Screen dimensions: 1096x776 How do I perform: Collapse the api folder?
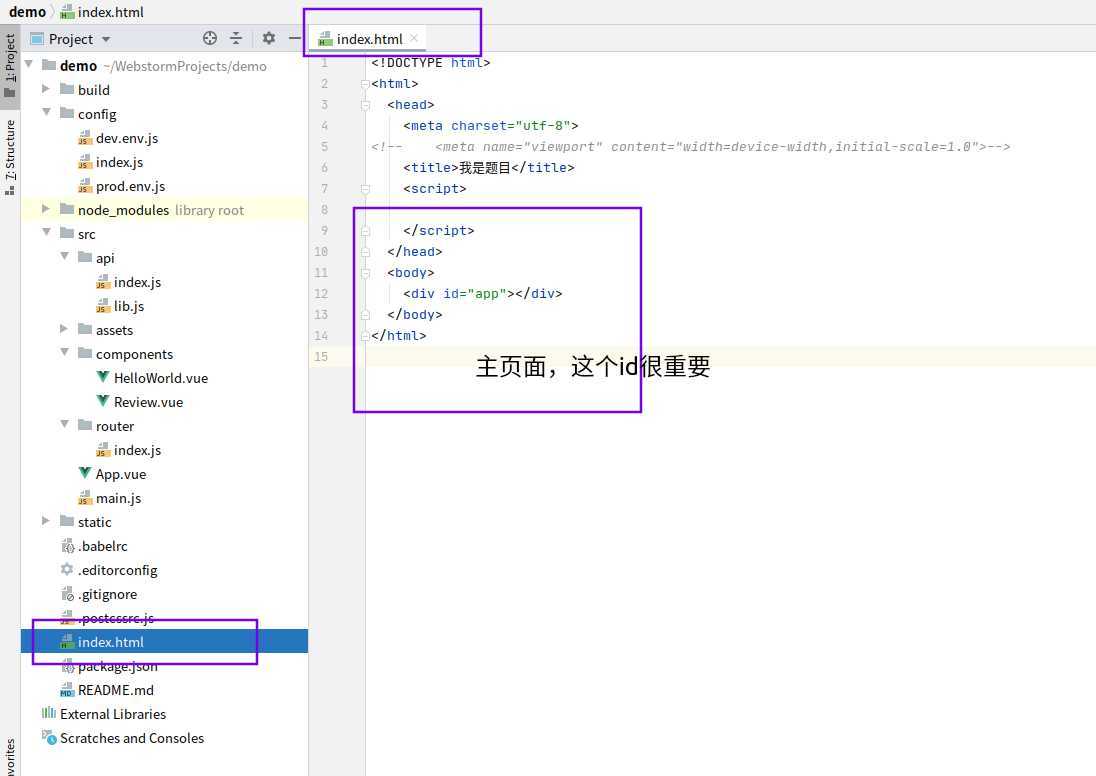[x=64, y=257]
